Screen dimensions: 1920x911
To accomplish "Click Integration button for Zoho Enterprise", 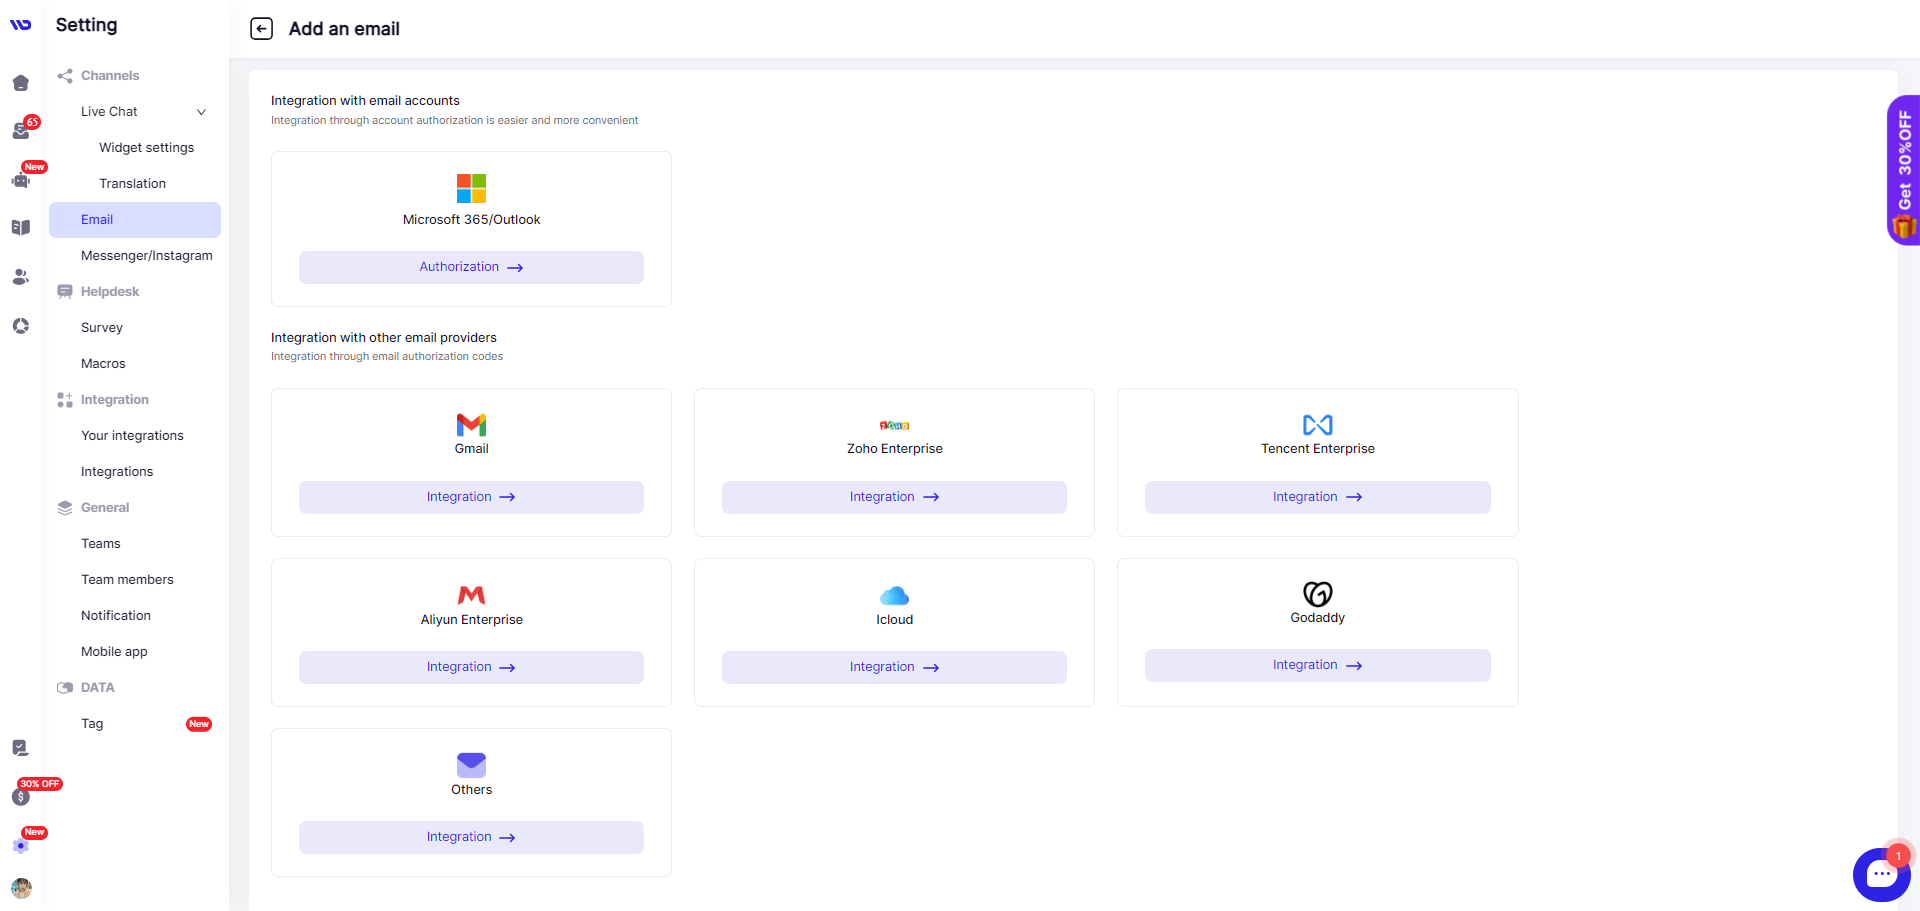I will tap(894, 497).
